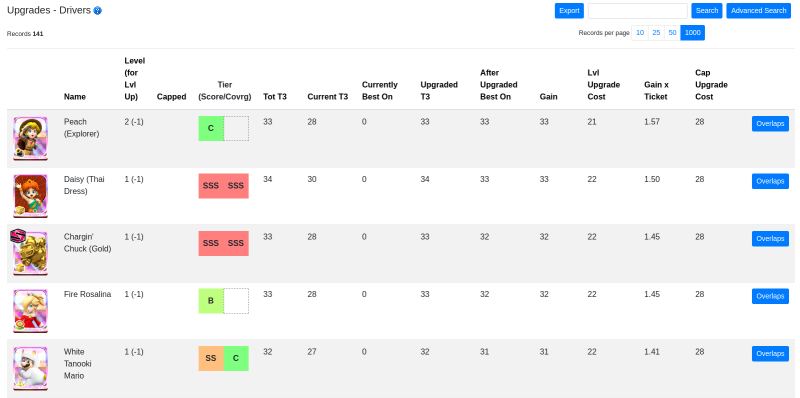Screen dimensions: 800x398
Task: Set records per page to 10
Action: [x=640, y=33]
